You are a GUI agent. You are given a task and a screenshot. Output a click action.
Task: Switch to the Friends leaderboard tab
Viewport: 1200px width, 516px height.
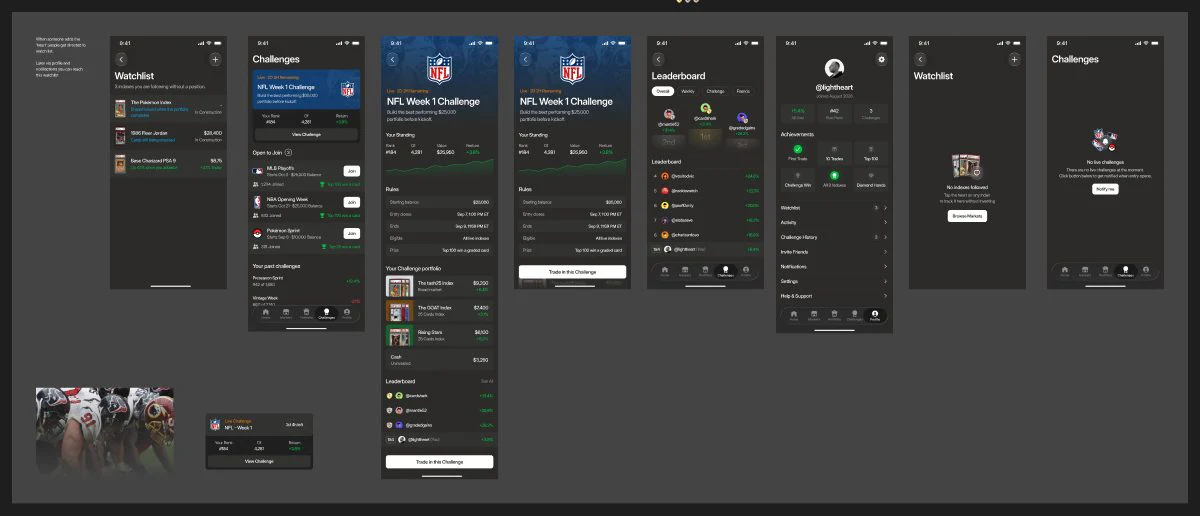[x=743, y=91]
